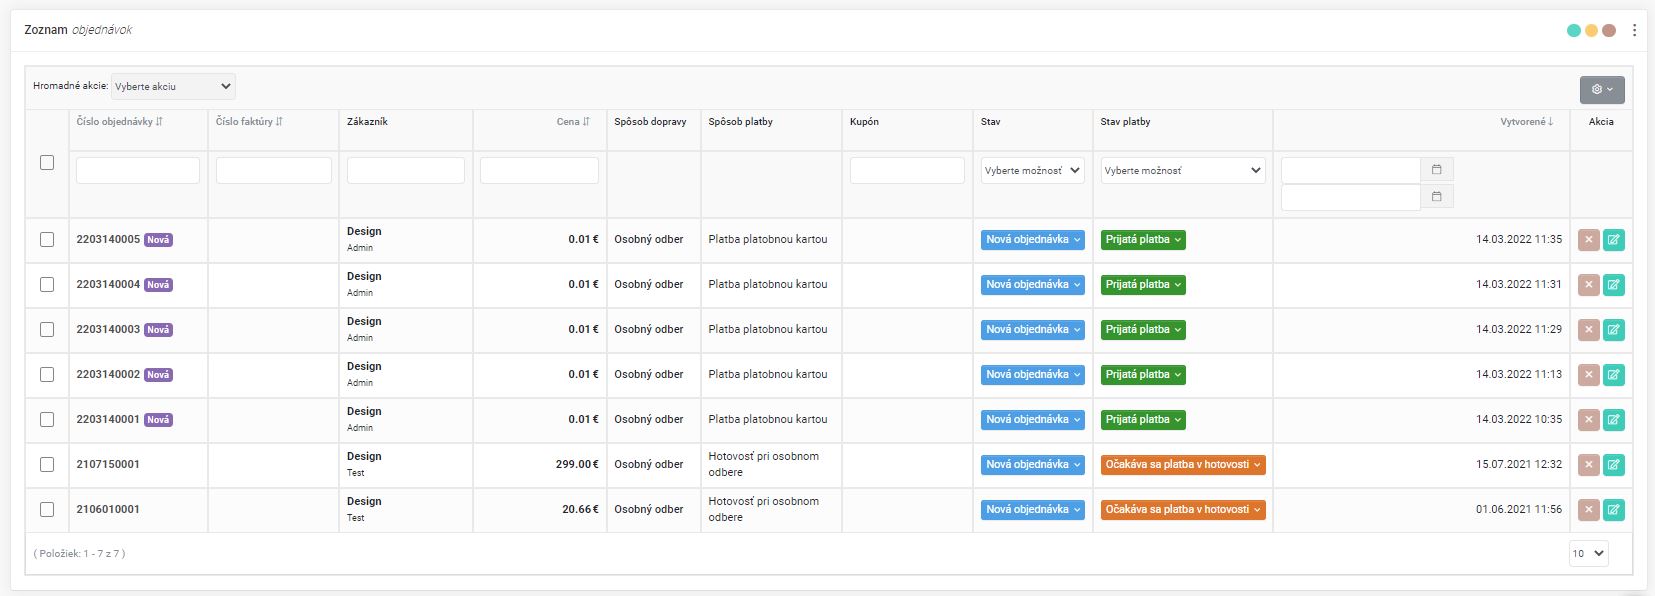Click the three-dot panel menu icon
The image size is (1655, 596).
pyautogui.click(x=1634, y=30)
